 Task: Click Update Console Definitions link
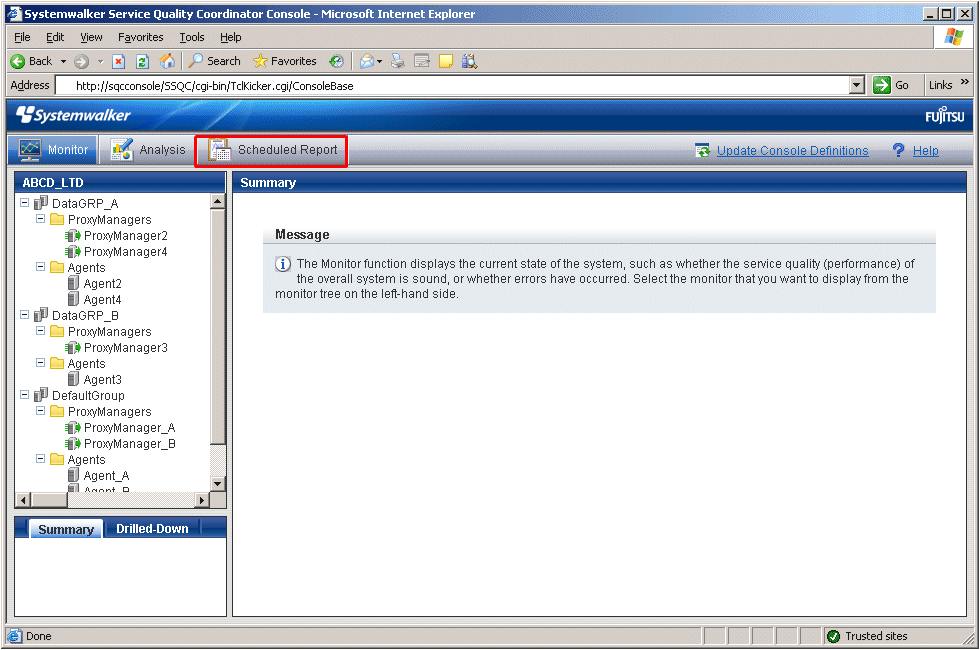(x=792, y=151)
